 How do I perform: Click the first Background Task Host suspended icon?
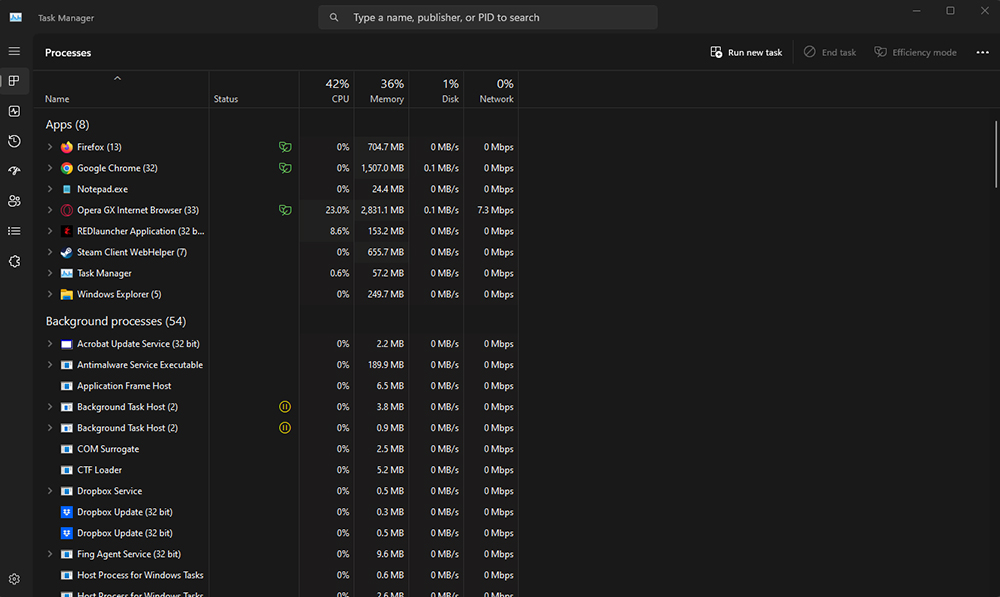point(285,407)
